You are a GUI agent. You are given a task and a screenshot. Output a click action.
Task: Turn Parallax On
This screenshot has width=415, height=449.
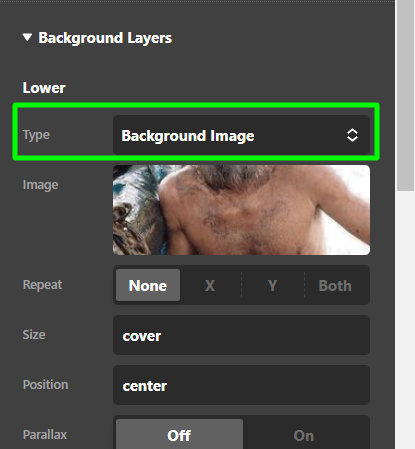[304, 435]
